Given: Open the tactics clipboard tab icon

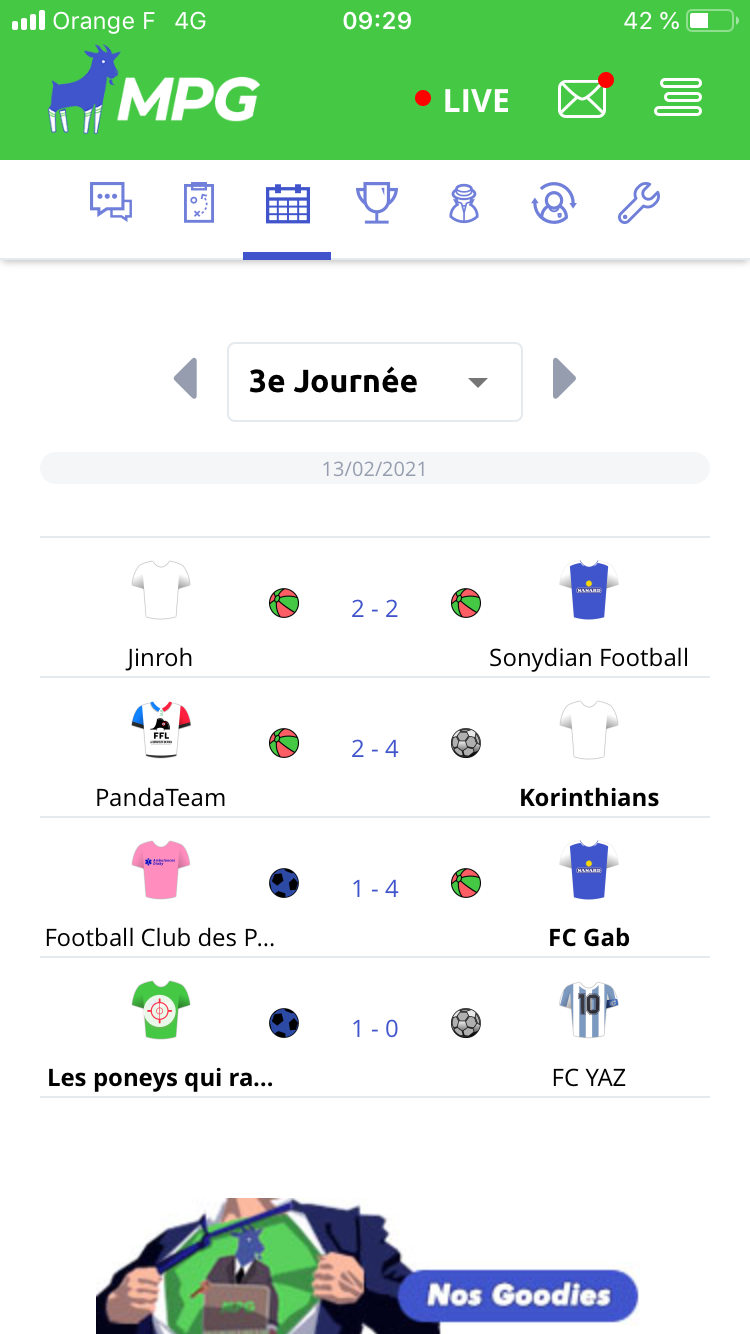Looking at the screenshot, I should point(199,202).
